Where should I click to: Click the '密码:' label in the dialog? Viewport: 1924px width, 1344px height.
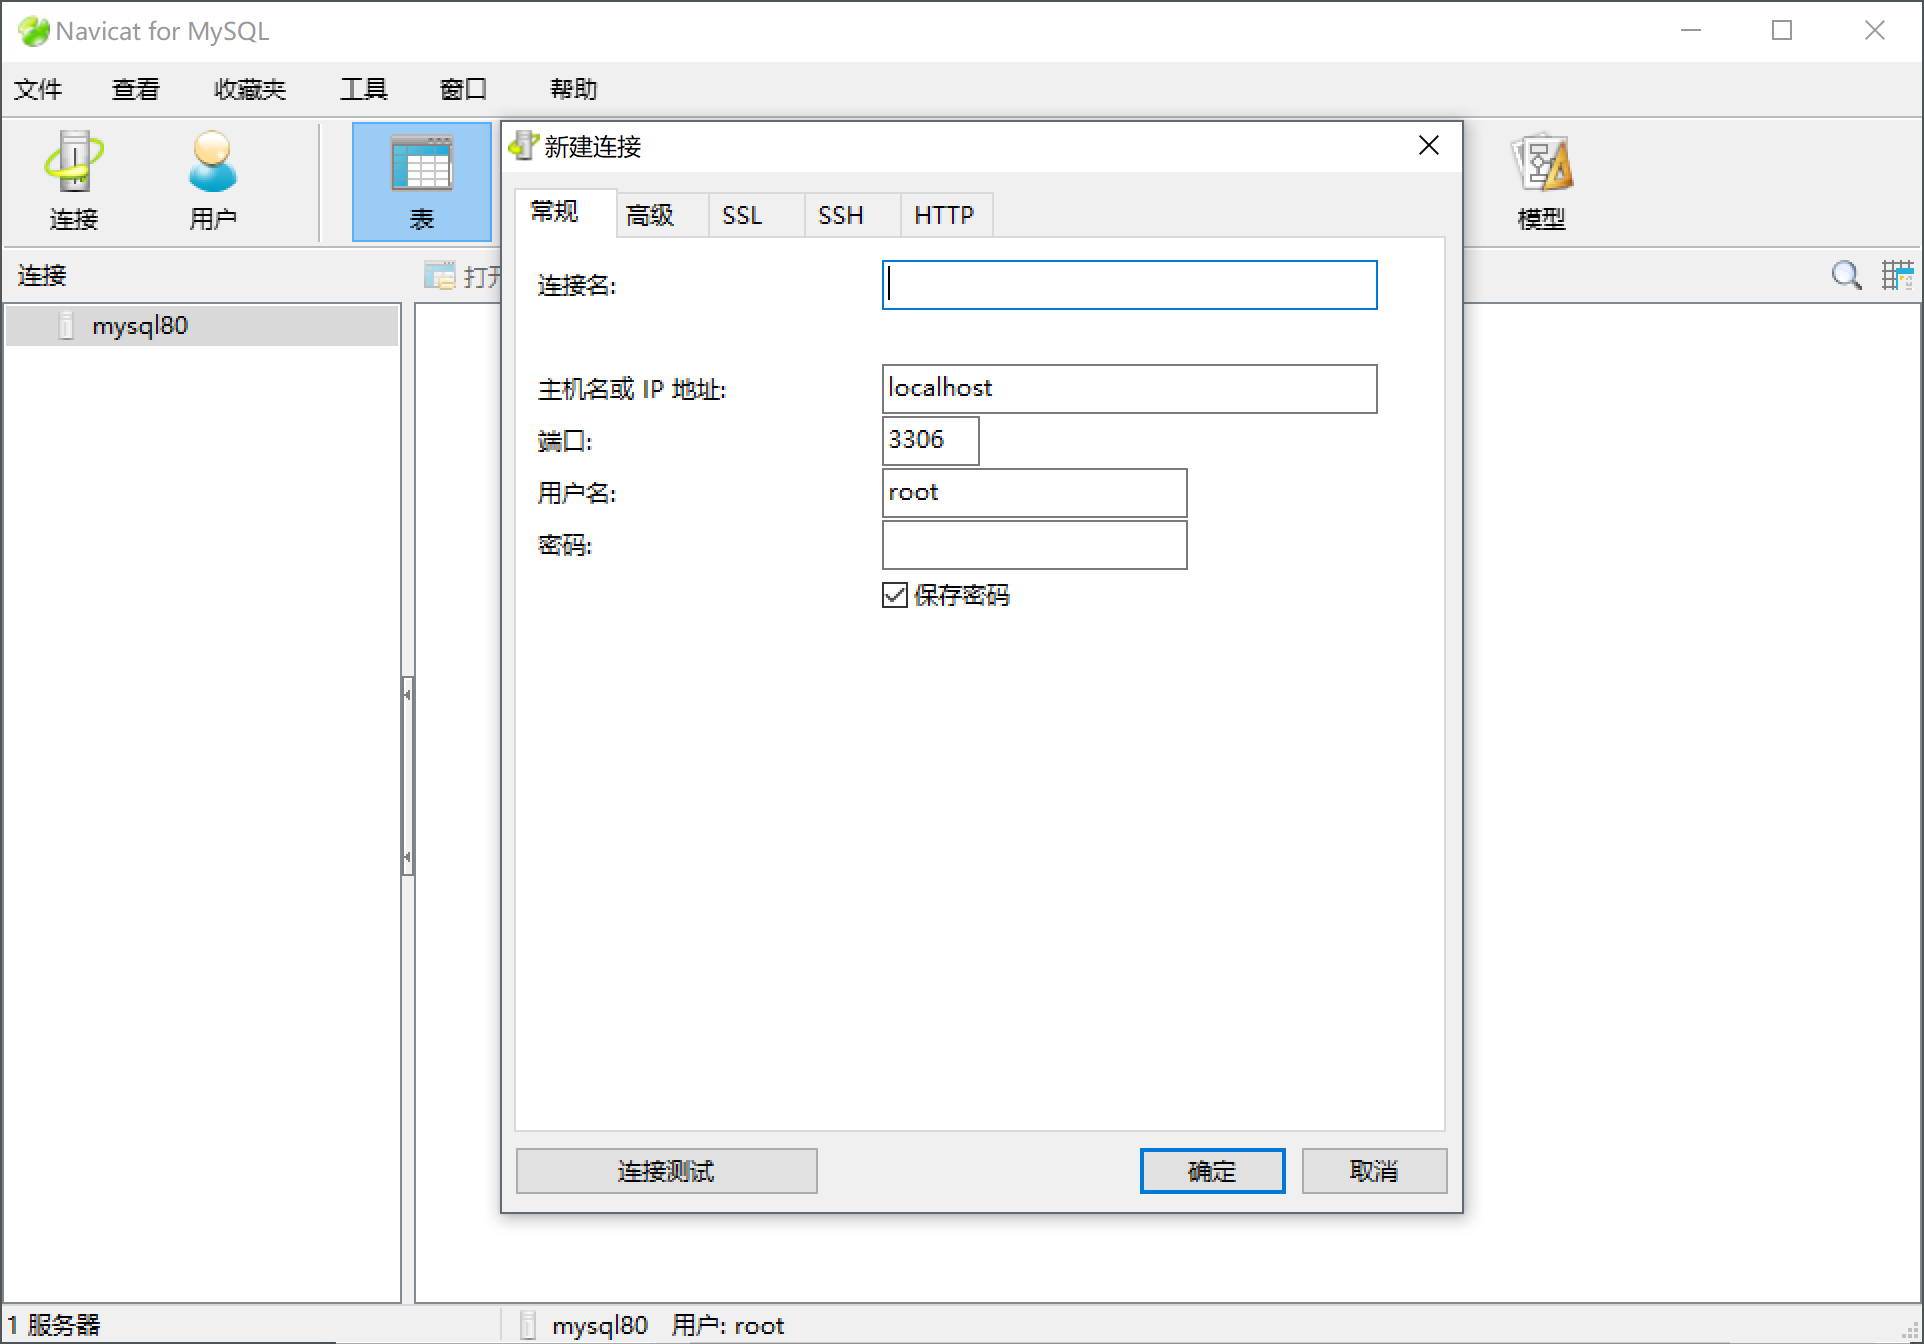click(565, 545)
